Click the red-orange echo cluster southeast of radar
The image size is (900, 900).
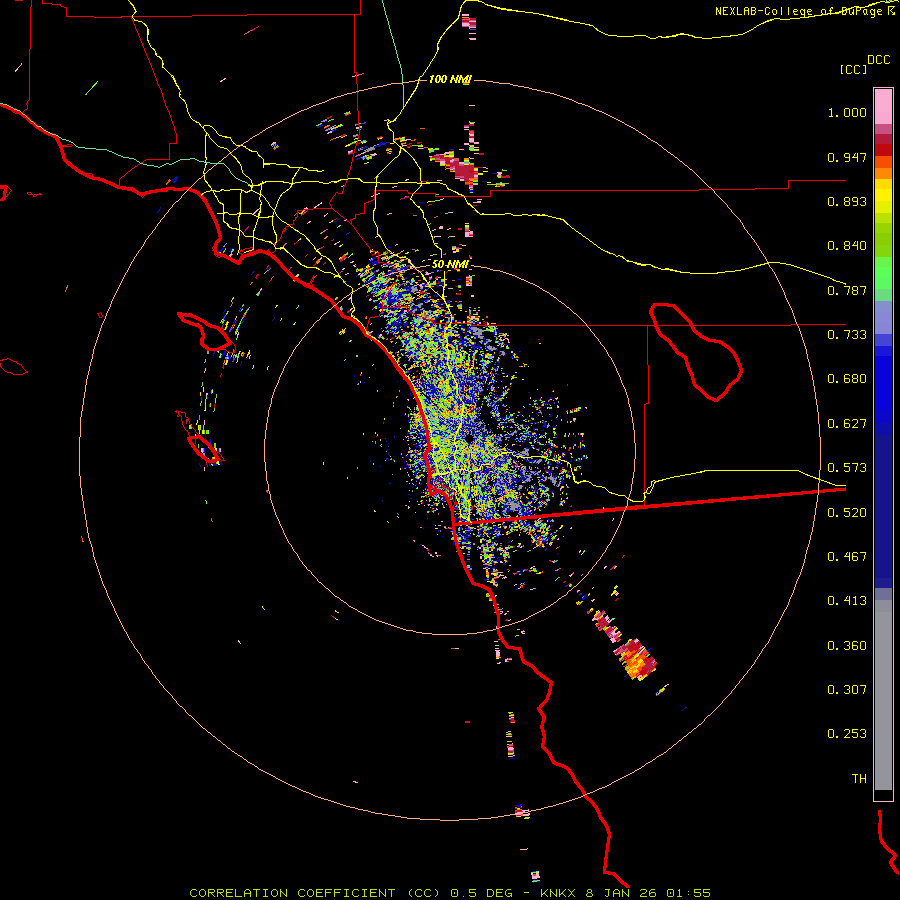tap(635, 659)
